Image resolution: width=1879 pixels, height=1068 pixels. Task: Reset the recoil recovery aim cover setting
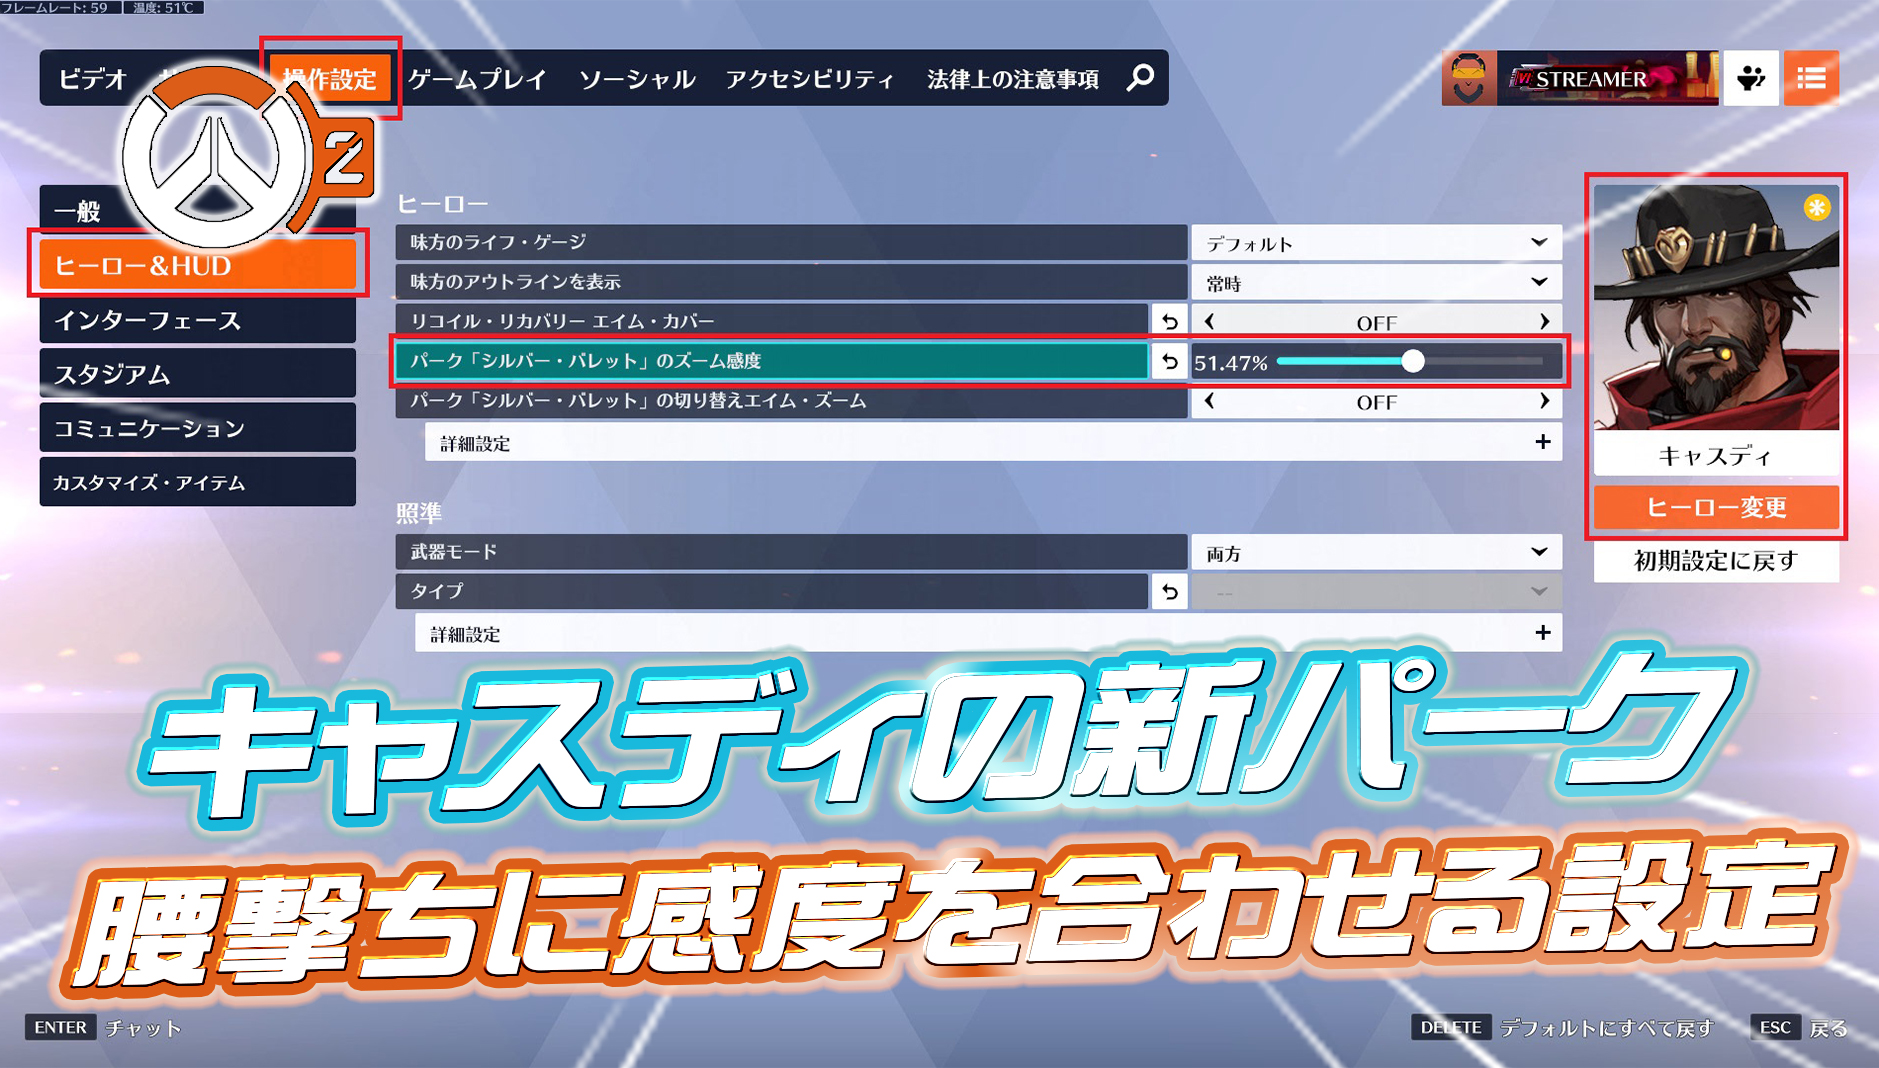tap(1168, 321)
